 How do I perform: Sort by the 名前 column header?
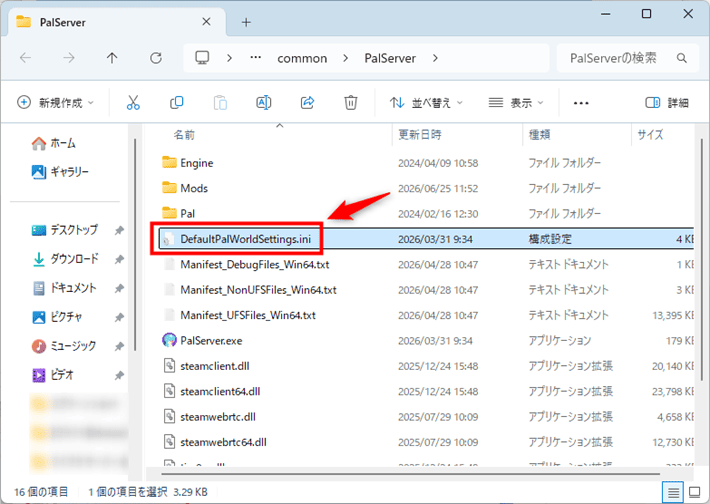pos(184,134)
